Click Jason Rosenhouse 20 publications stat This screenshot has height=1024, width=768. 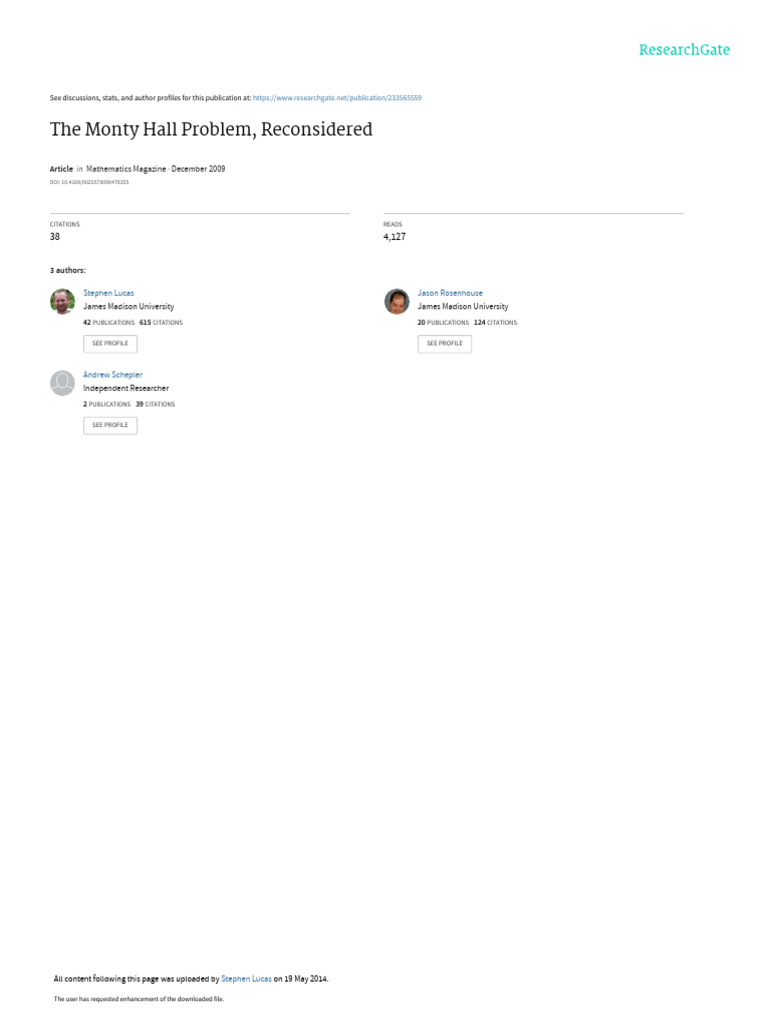443,323
